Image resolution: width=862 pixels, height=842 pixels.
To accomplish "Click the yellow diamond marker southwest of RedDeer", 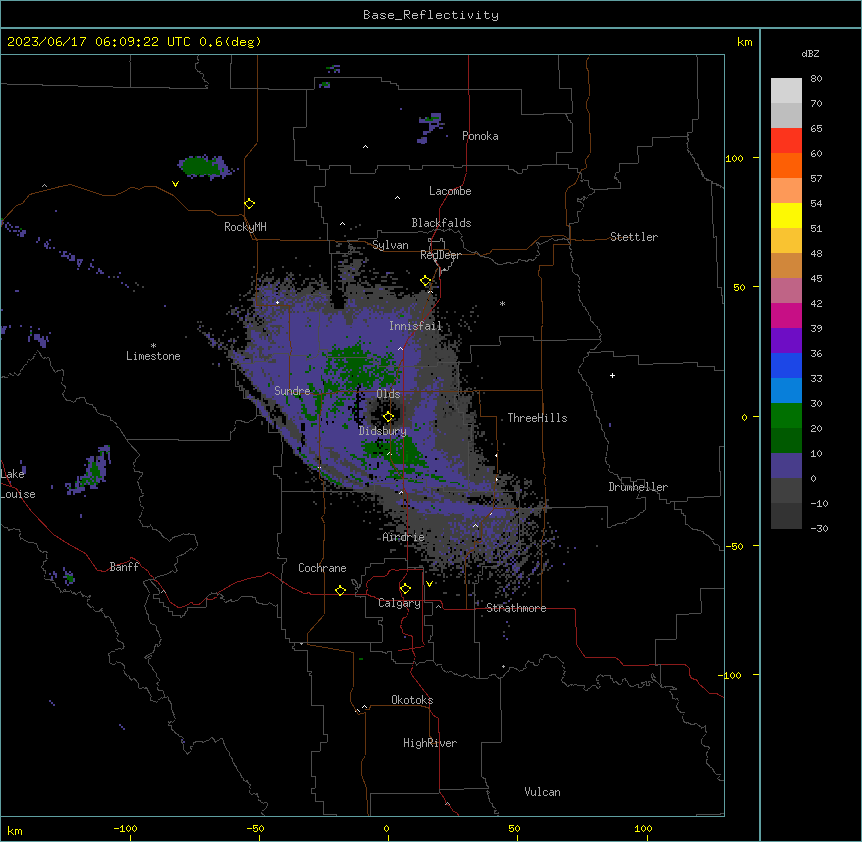I will [426, 281].
